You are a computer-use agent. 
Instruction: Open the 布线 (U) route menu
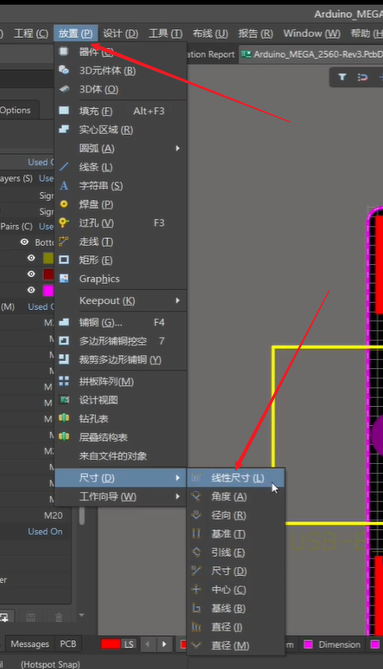point(210,33)
